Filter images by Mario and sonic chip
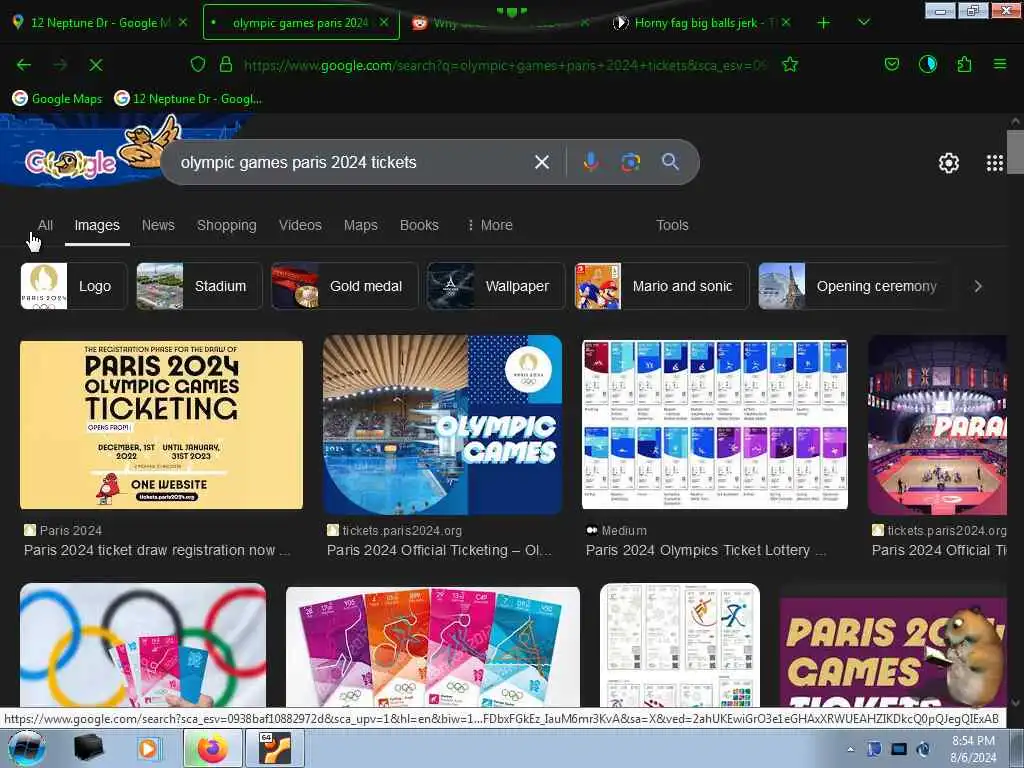Image resolution: width=1024 pixels, height=768 pixels. click(662, 286)
